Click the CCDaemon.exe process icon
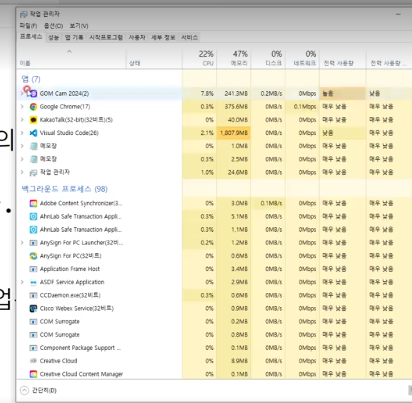Image resolution: width=412 pixels, height=403 pixels. [33, 295]
